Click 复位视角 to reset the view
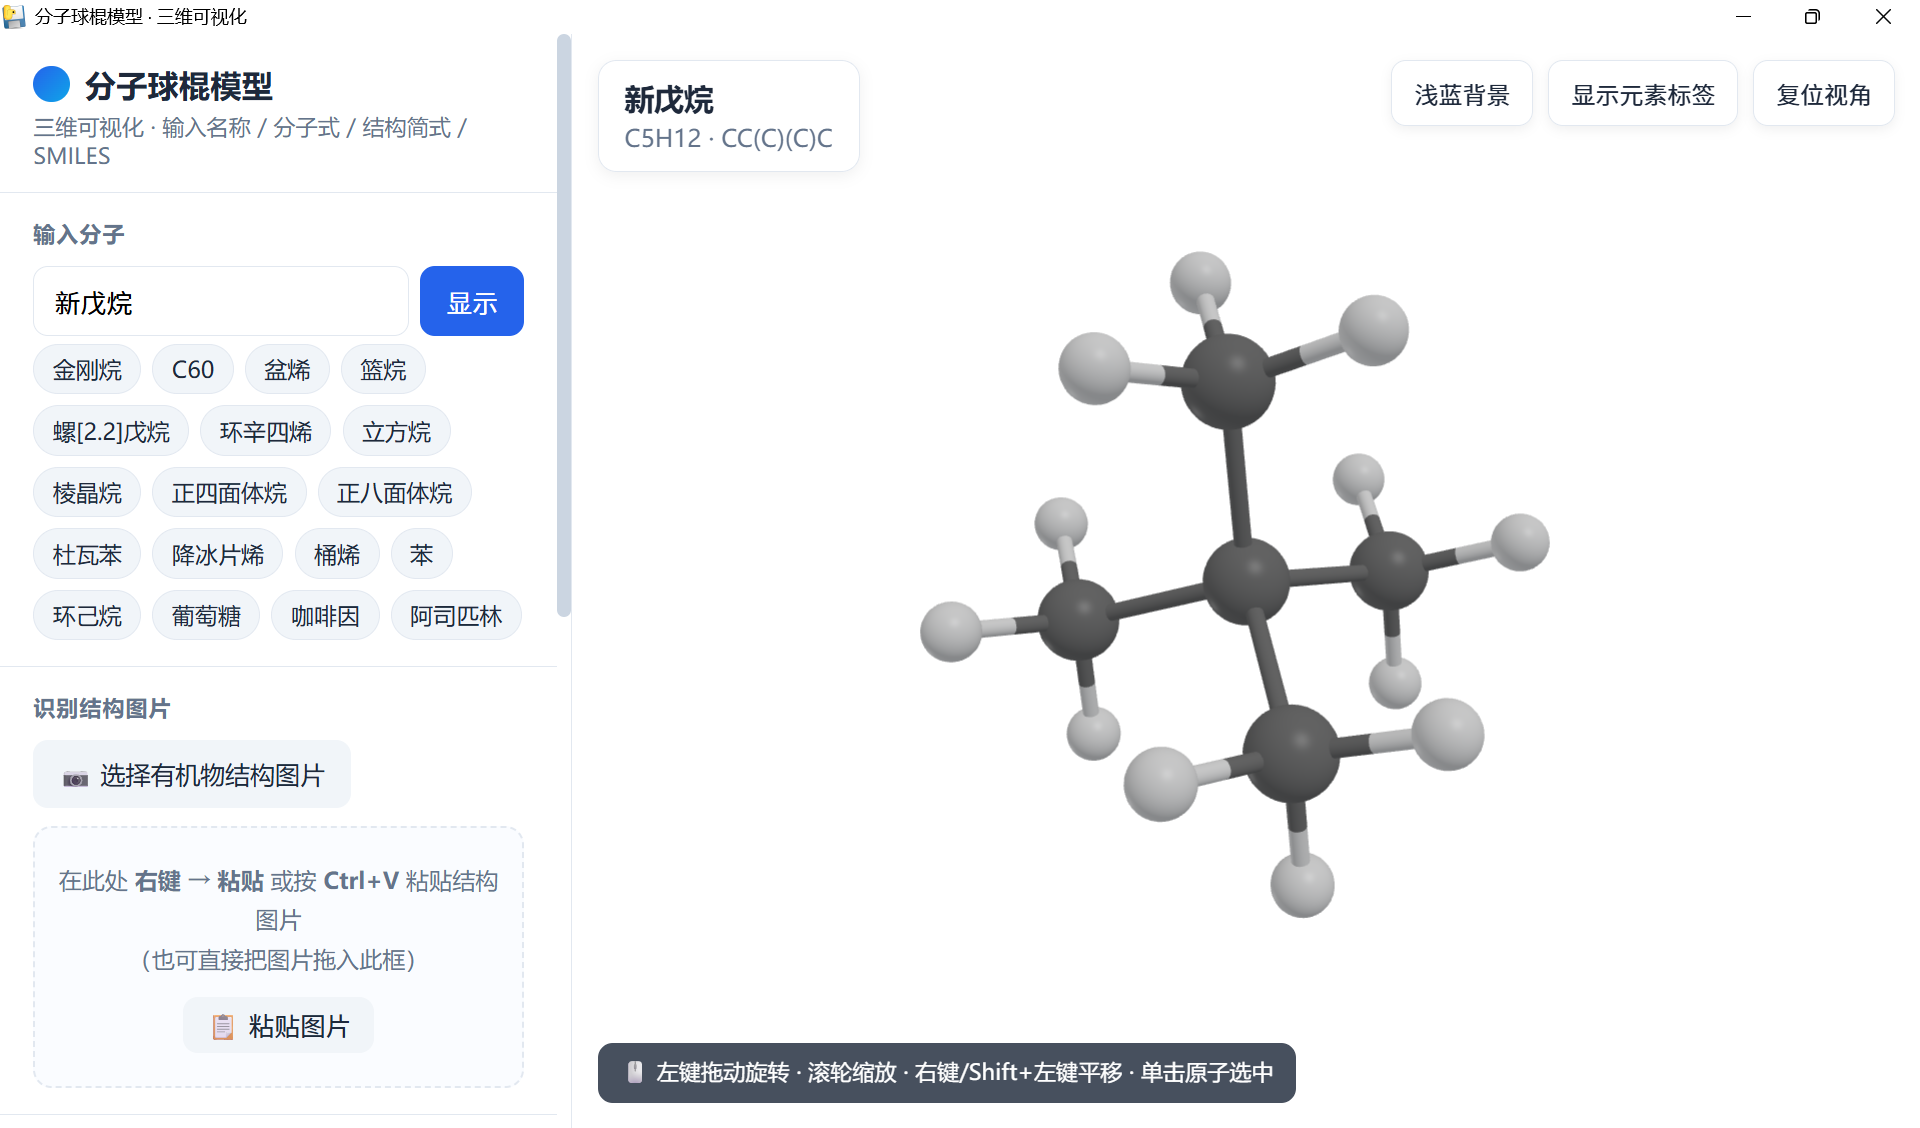 coord(1824,95)
